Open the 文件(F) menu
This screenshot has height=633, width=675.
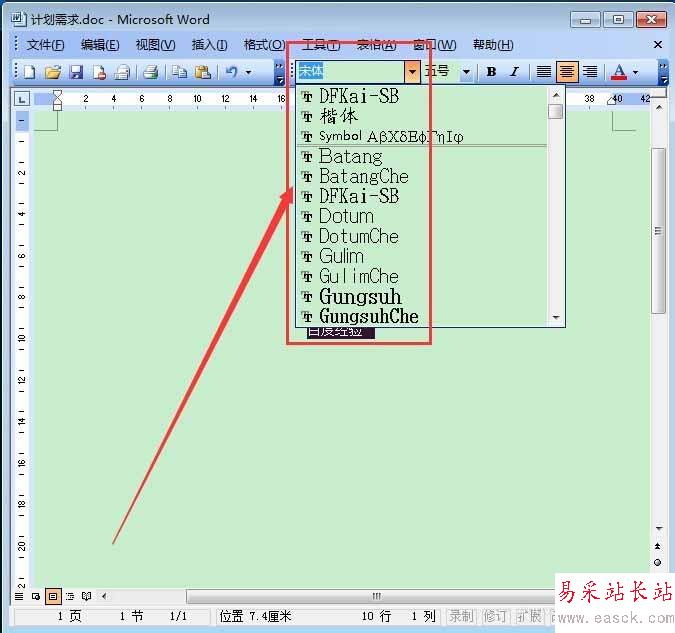[45, 45]
